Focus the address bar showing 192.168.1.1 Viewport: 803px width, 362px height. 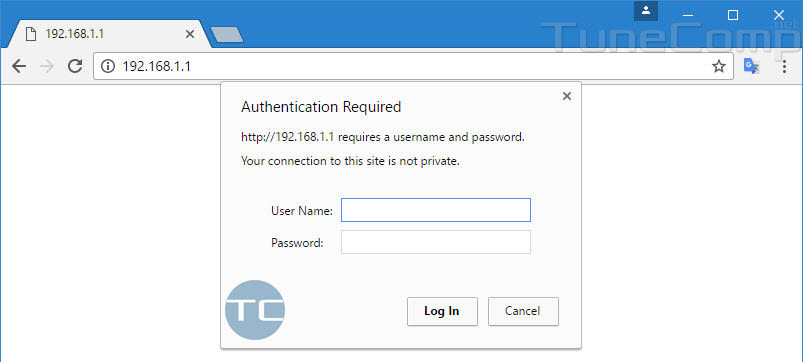click(x=413, y=66)
